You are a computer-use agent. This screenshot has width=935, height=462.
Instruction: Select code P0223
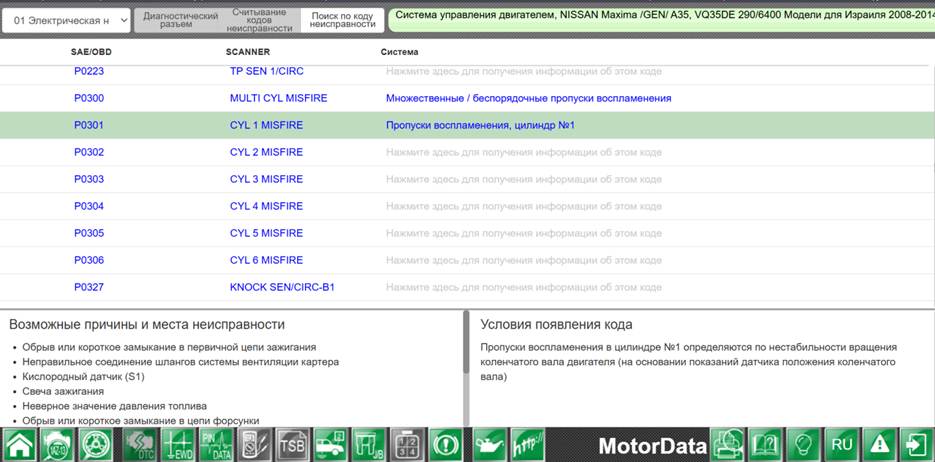(x=89, y=71)
